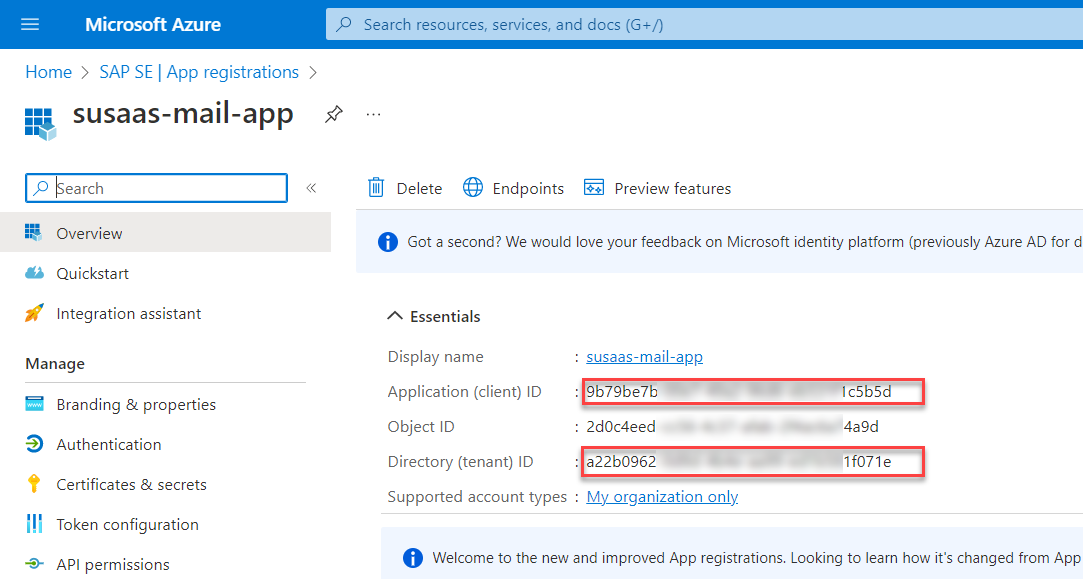
Task: Click the app registration grid icon
Action: (x=40, y=124)
